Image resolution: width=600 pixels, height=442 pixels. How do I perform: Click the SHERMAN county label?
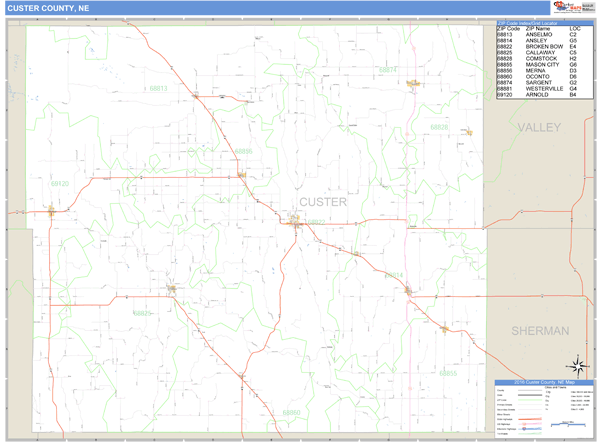(539, 330)
